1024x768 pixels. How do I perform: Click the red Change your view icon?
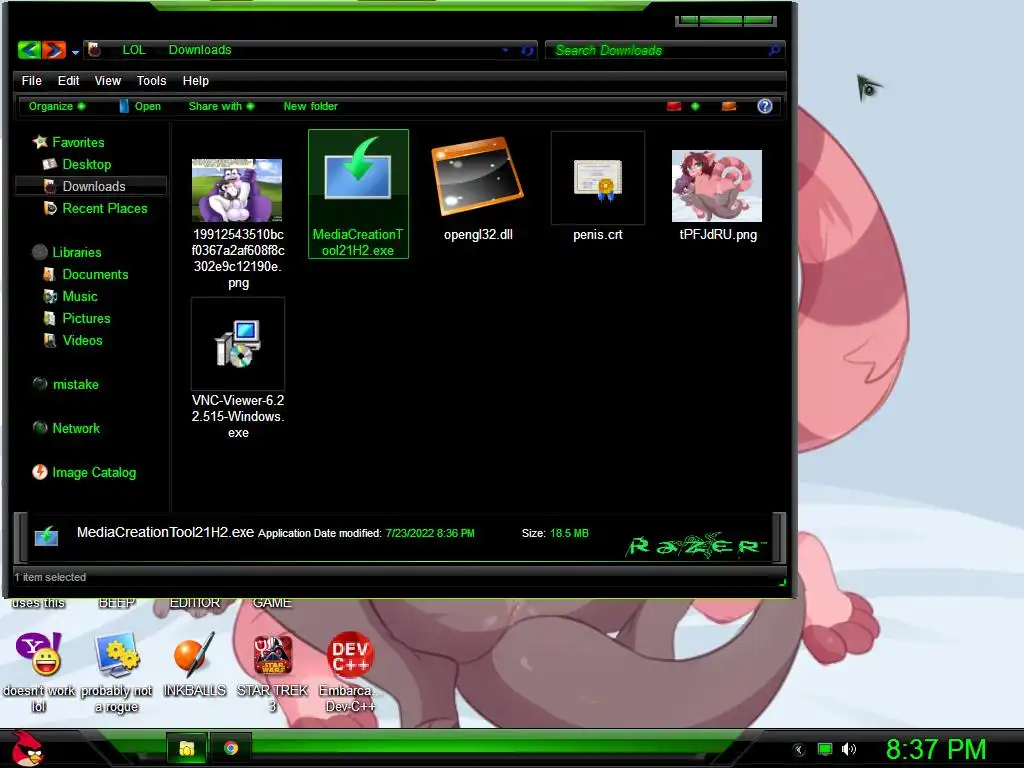click(674, 106)
